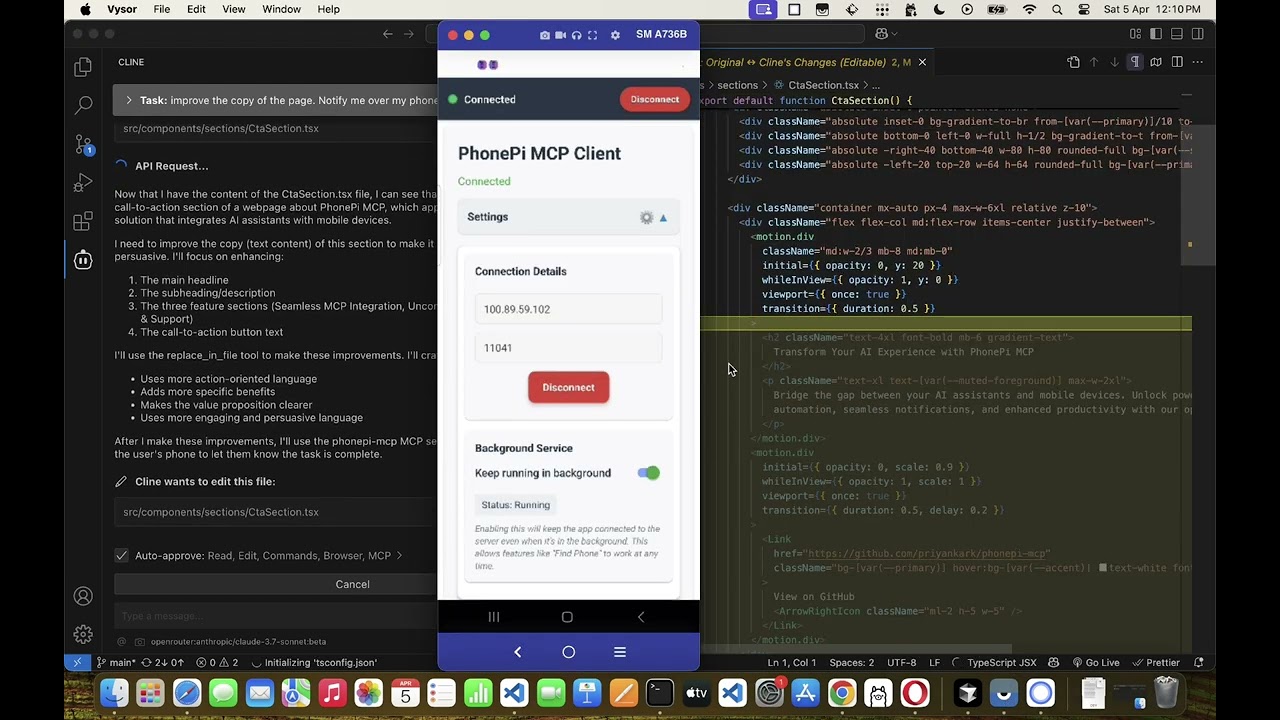Click Disconnect button under Connection Details
Viewport: 1280px width, 720px height.
tap(568, 387)
